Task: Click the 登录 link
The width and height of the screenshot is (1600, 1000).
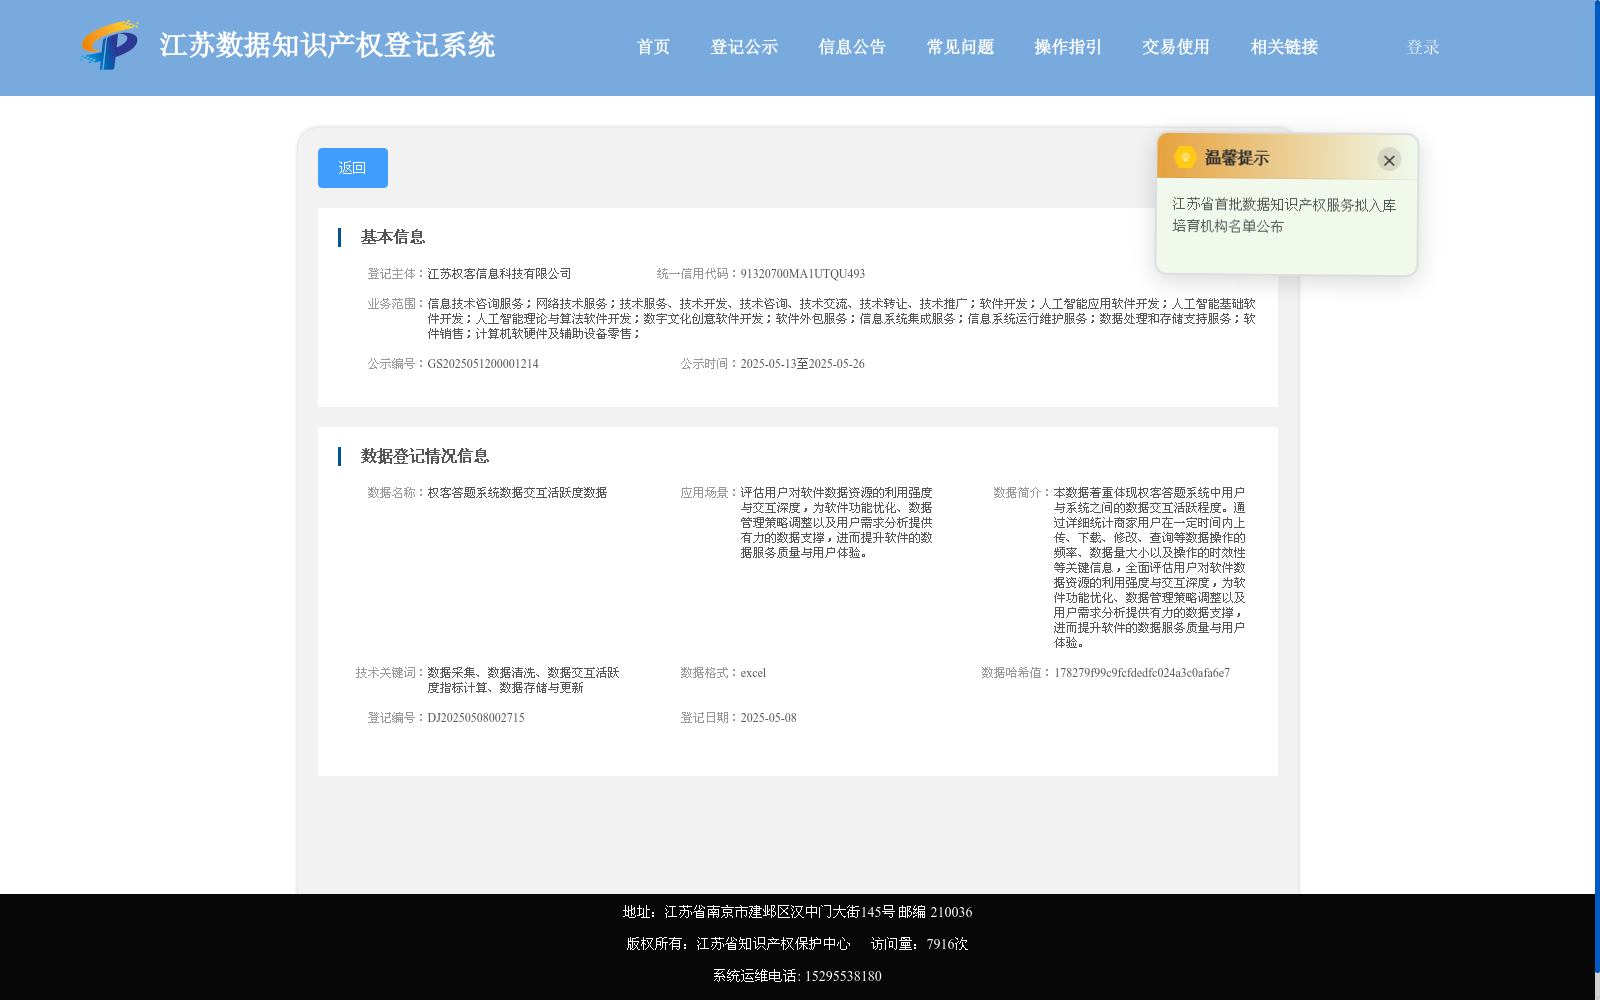Action: 1423,47
